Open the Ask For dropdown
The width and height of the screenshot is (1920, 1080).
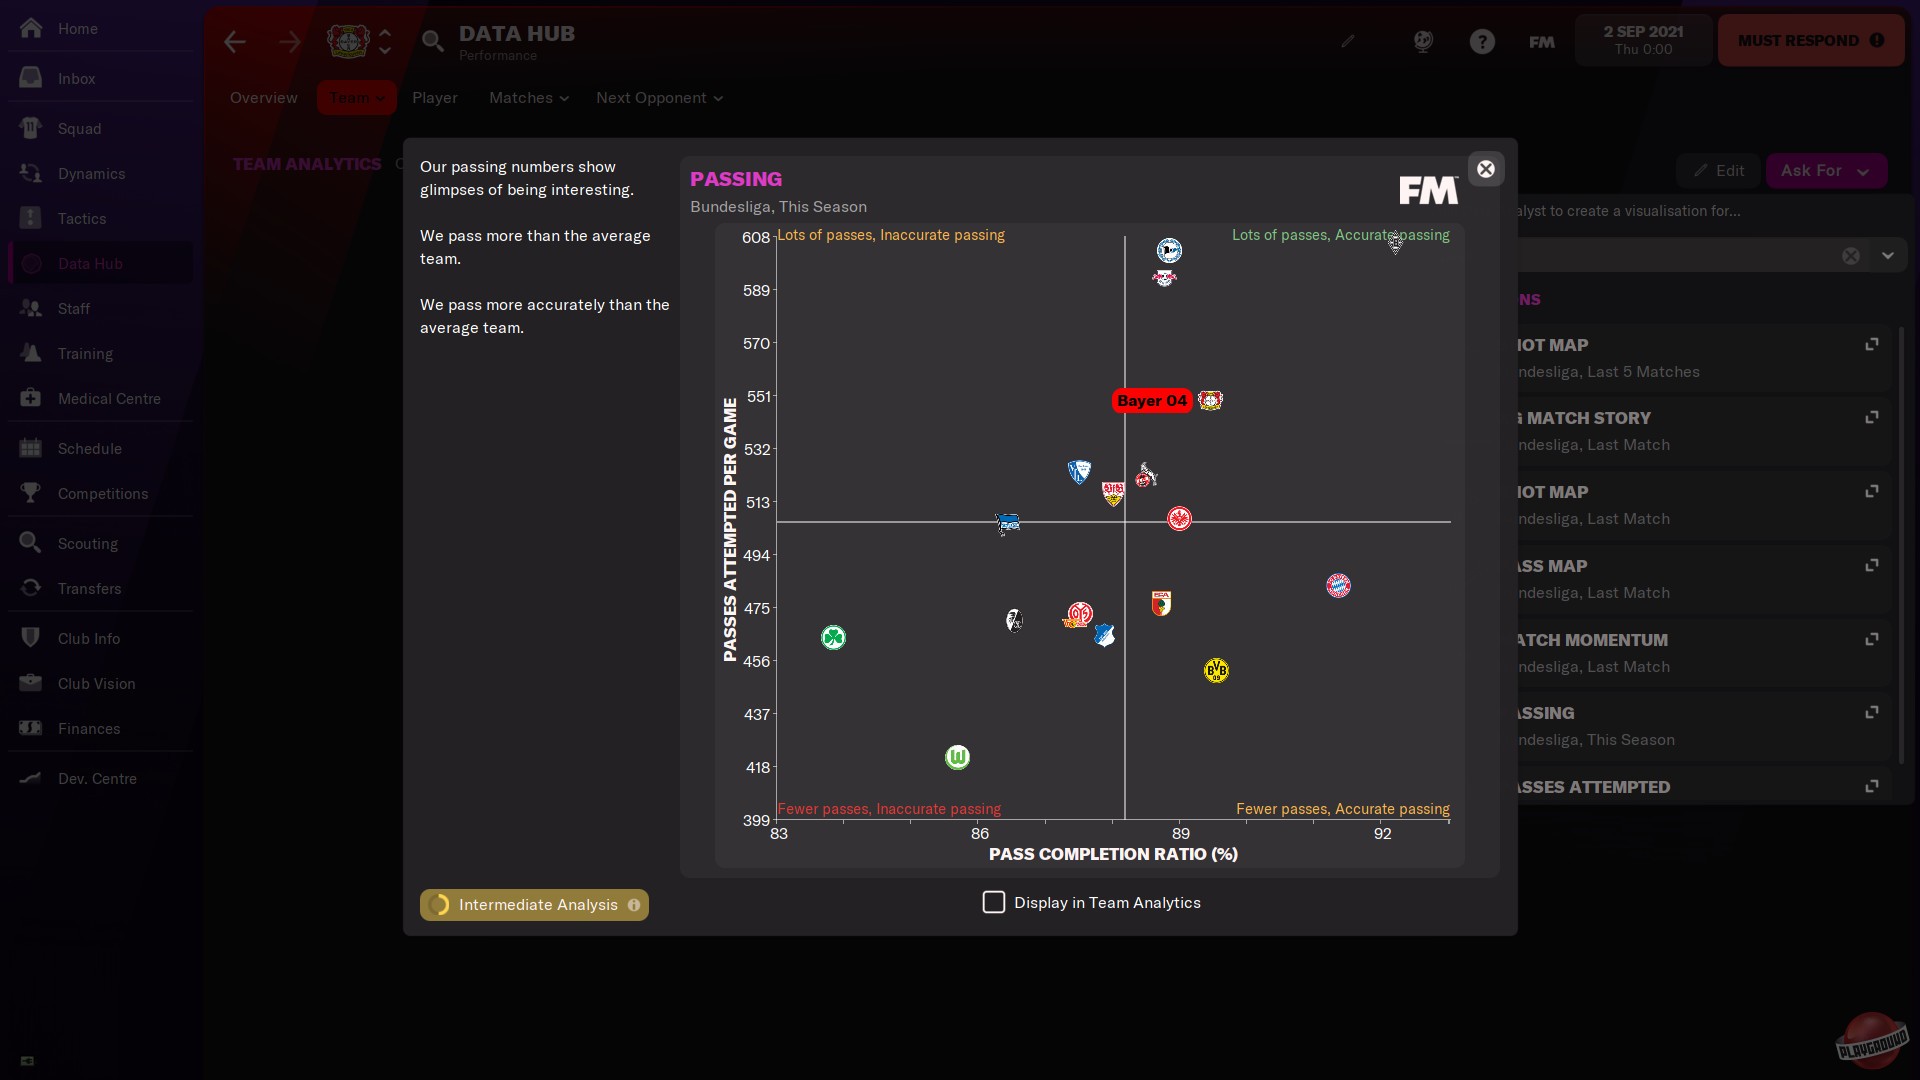(1826, 171)
